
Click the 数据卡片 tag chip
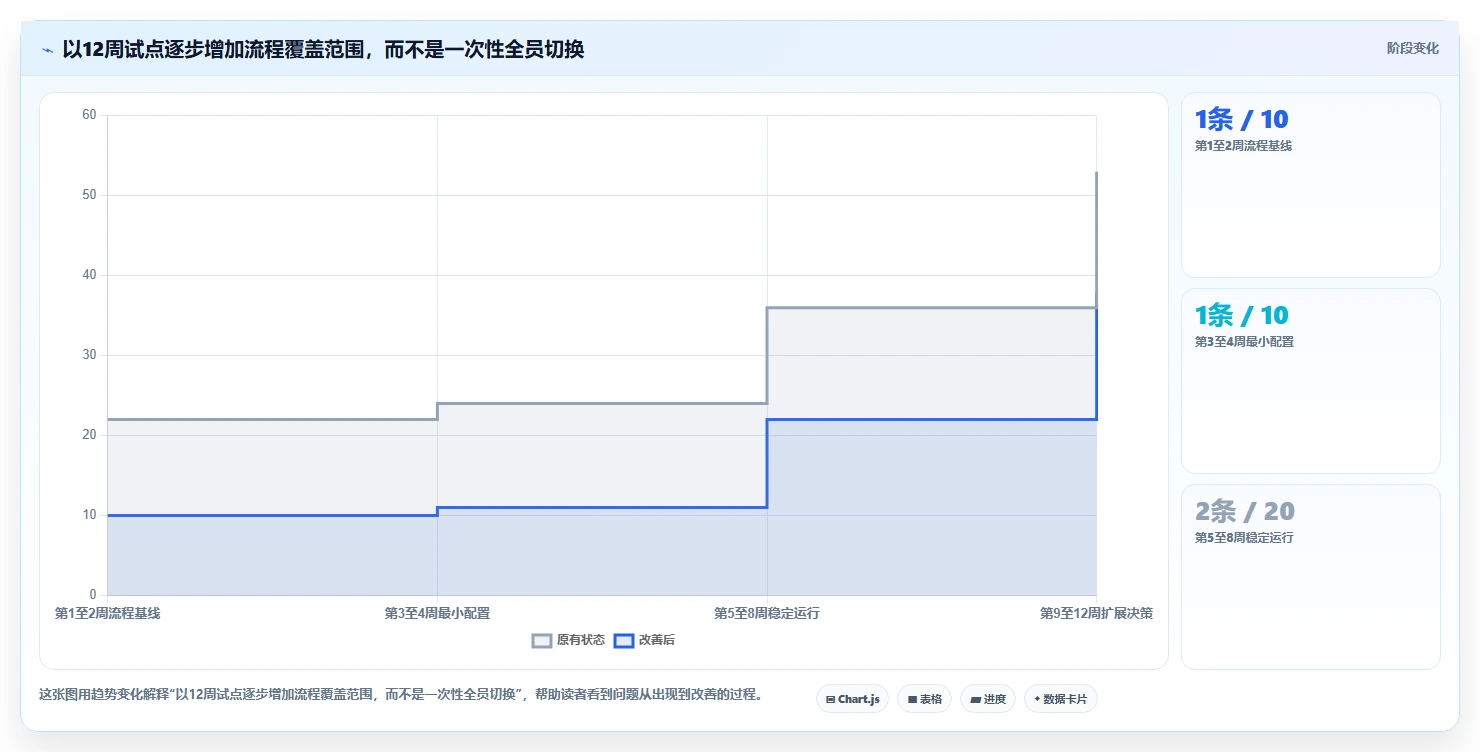click(x=1061, y=699)
